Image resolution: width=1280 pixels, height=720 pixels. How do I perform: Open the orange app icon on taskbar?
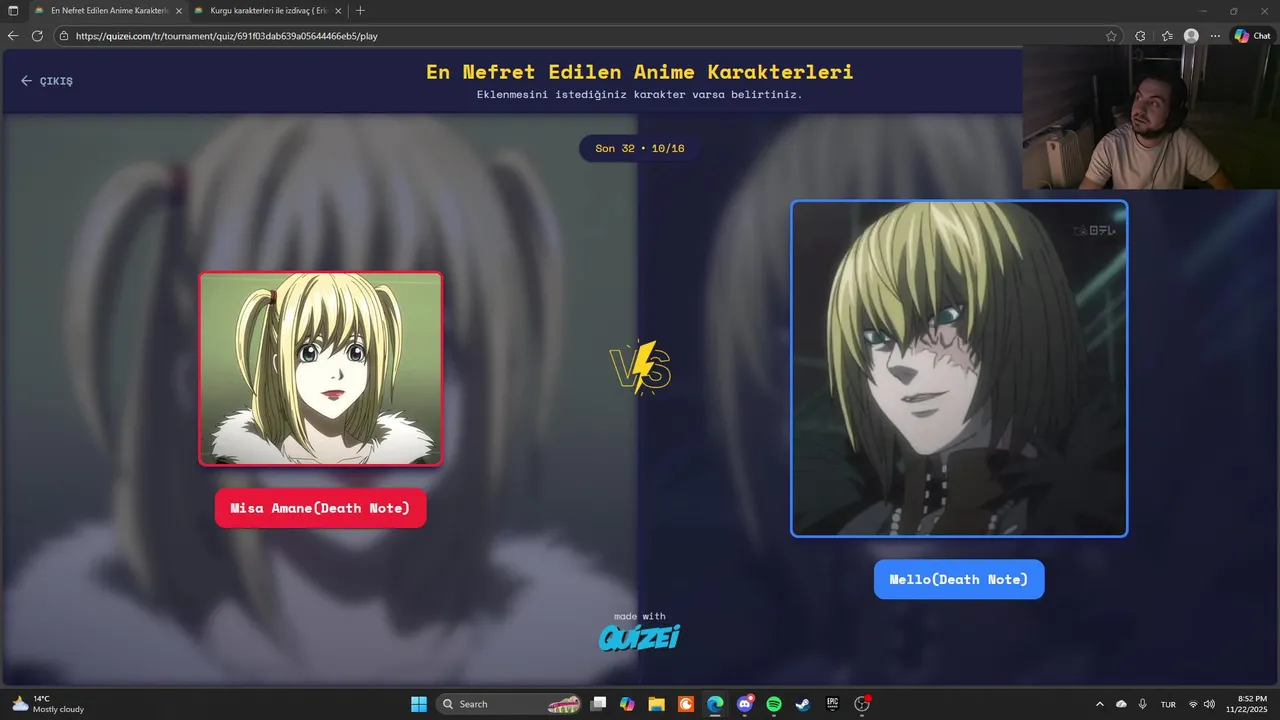click(x=686, y=704)
